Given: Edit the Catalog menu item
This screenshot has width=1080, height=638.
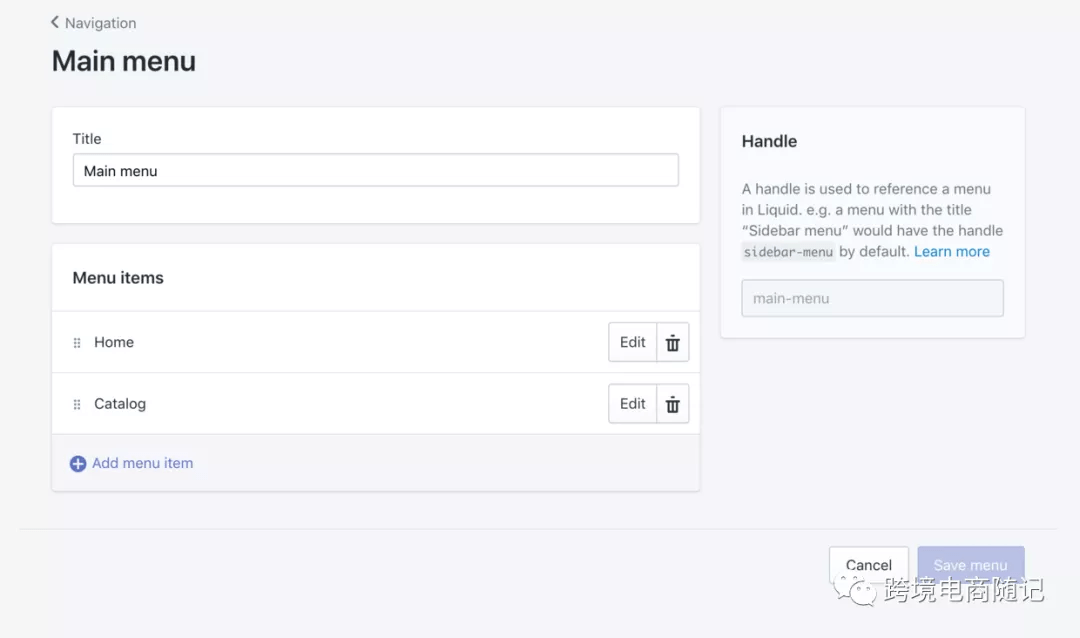Looking at the screenshot, I should pyautogui.click(x=632, y=404).
